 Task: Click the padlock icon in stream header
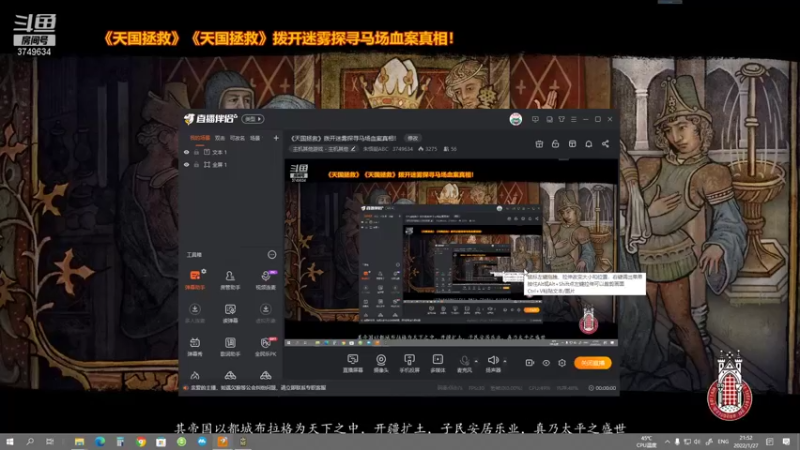click(556, 144)
